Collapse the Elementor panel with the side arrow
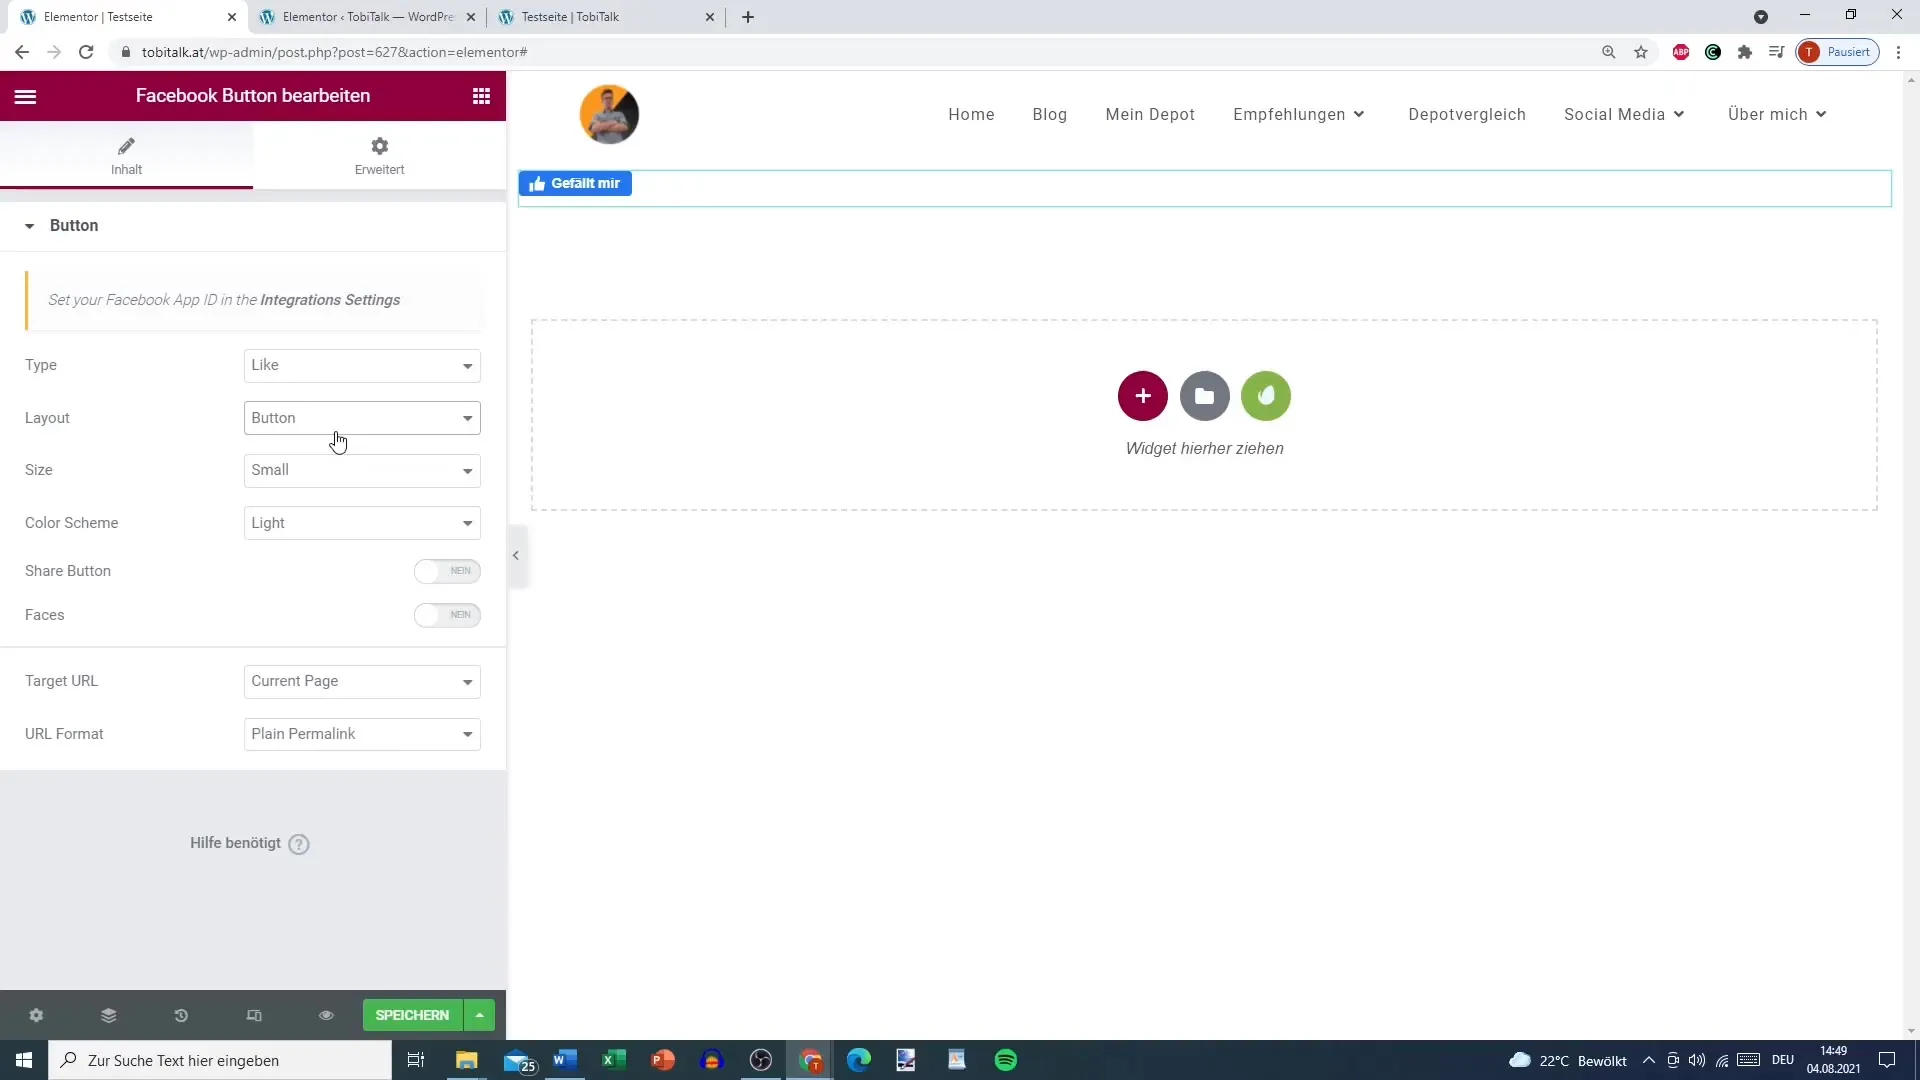 [x=516, y=556]
